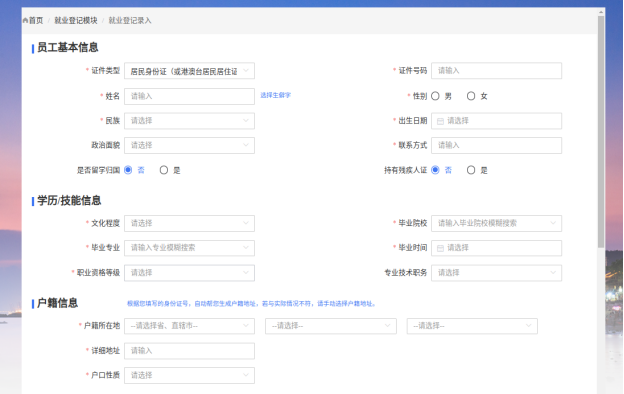Screen dimensions: 624x394
Task: Click scrollbar up arrow
Action: 601,12
